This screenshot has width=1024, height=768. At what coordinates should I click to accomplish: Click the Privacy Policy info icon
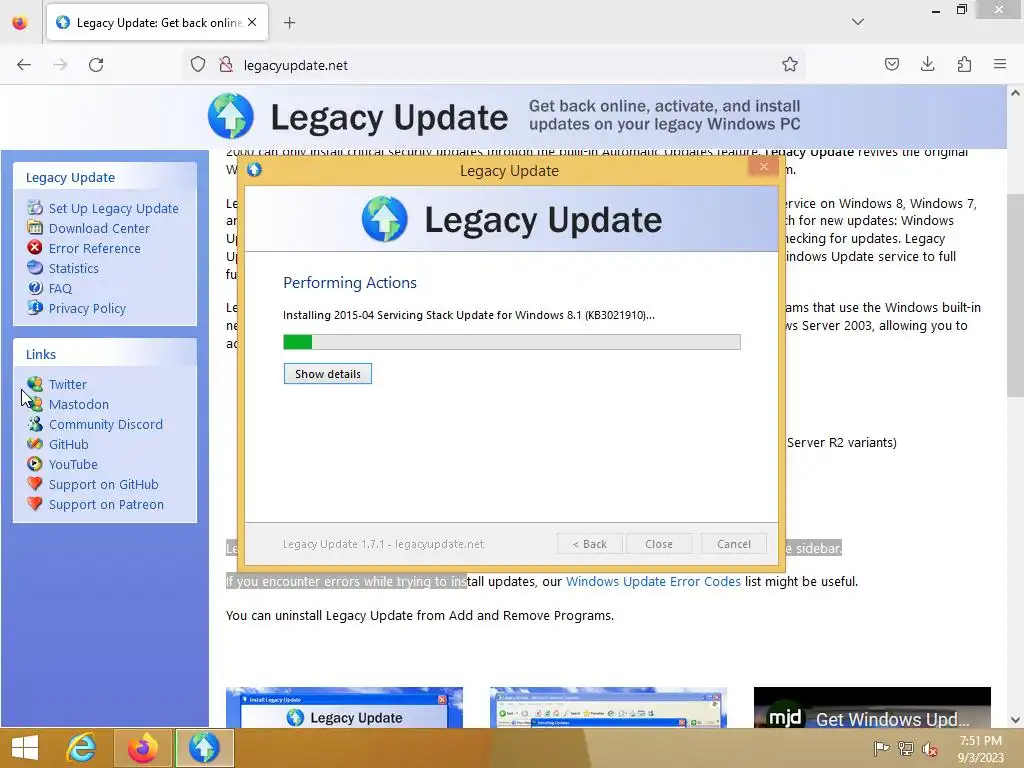(x=35, y=308)
